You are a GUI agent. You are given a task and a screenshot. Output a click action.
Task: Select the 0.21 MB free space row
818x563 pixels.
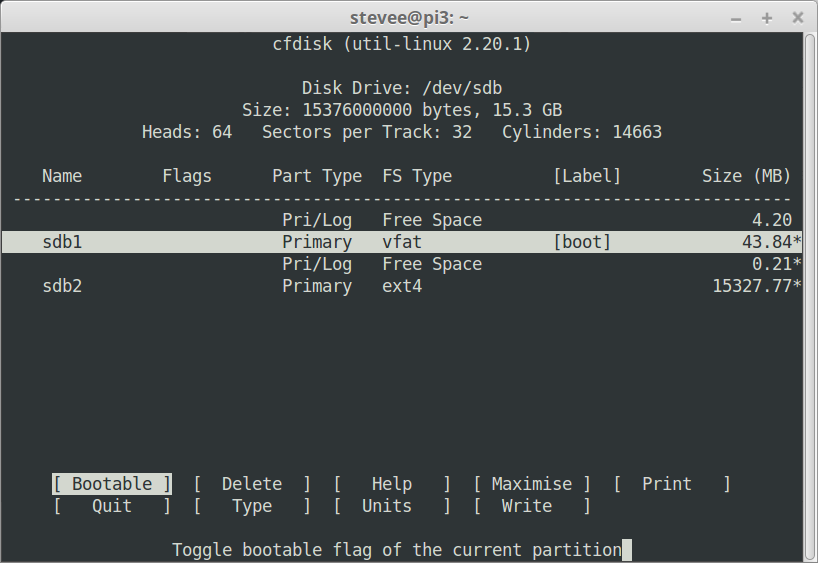click(x=400, y=264)
